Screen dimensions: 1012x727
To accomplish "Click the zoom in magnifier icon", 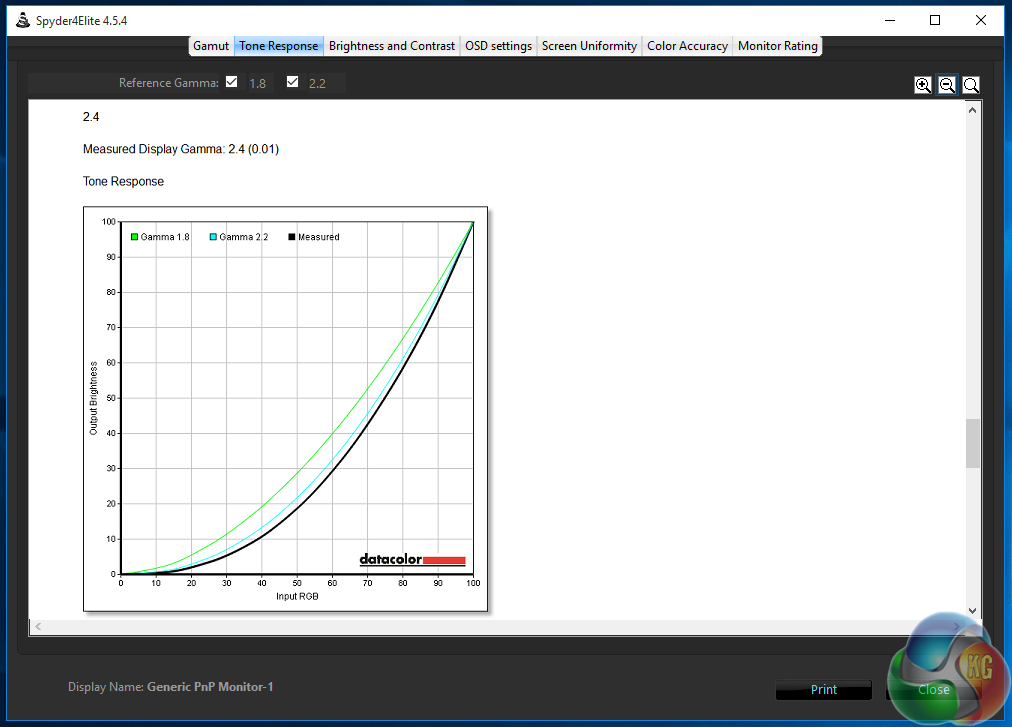I will tap(923, 85).
